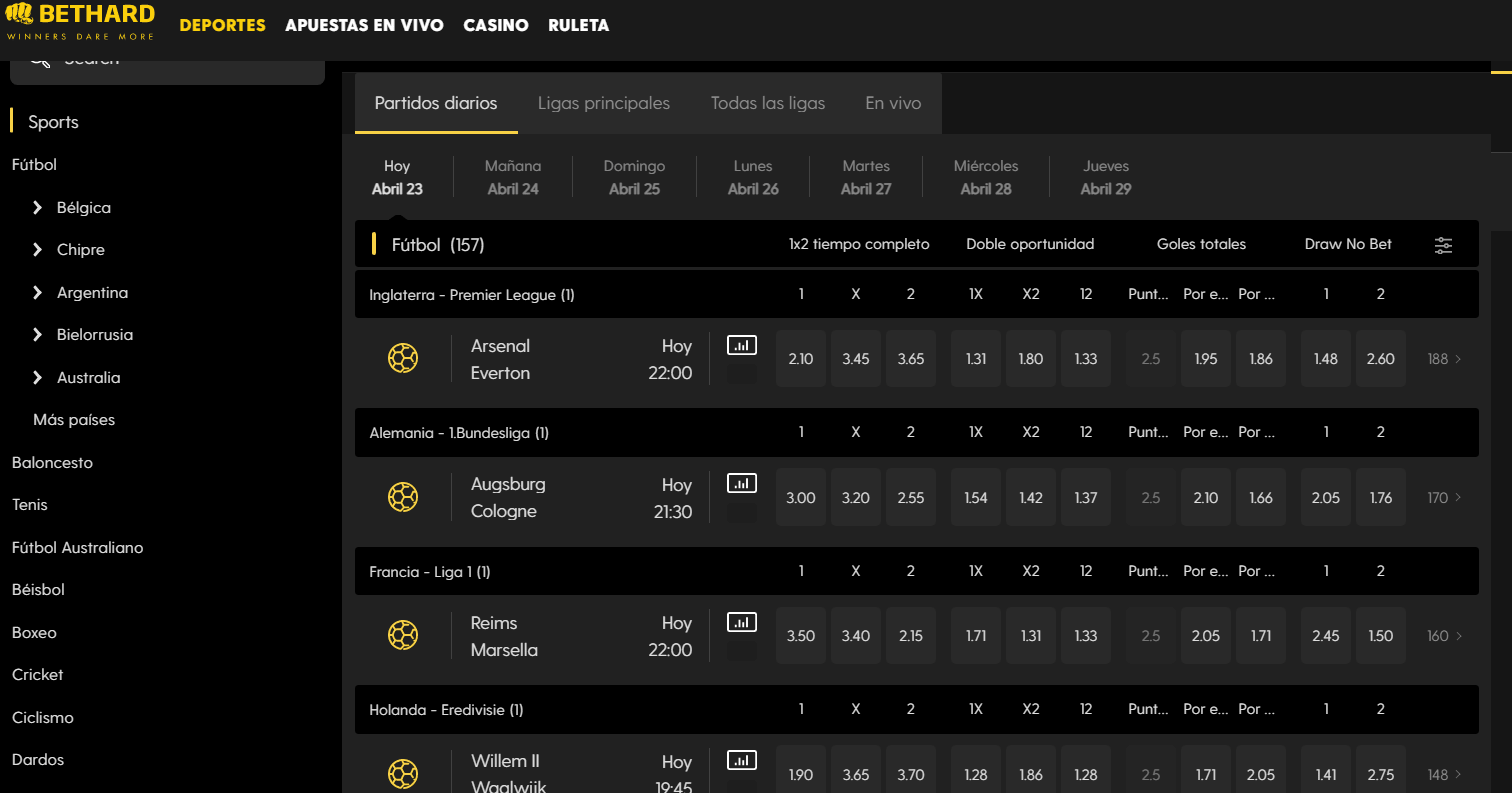Open market filter settings icon in Fútbol header
Viewport: 1512px width, 793px height.
[x=1443, y=245]
